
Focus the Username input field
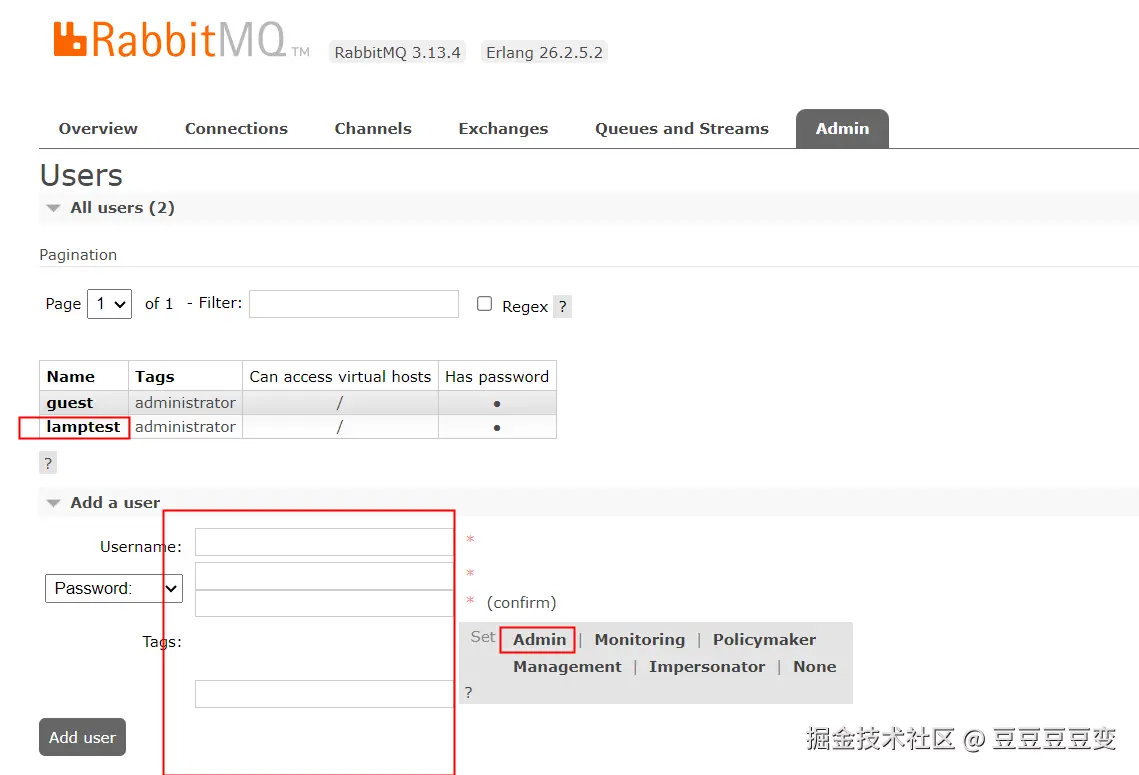click(325, 542)
